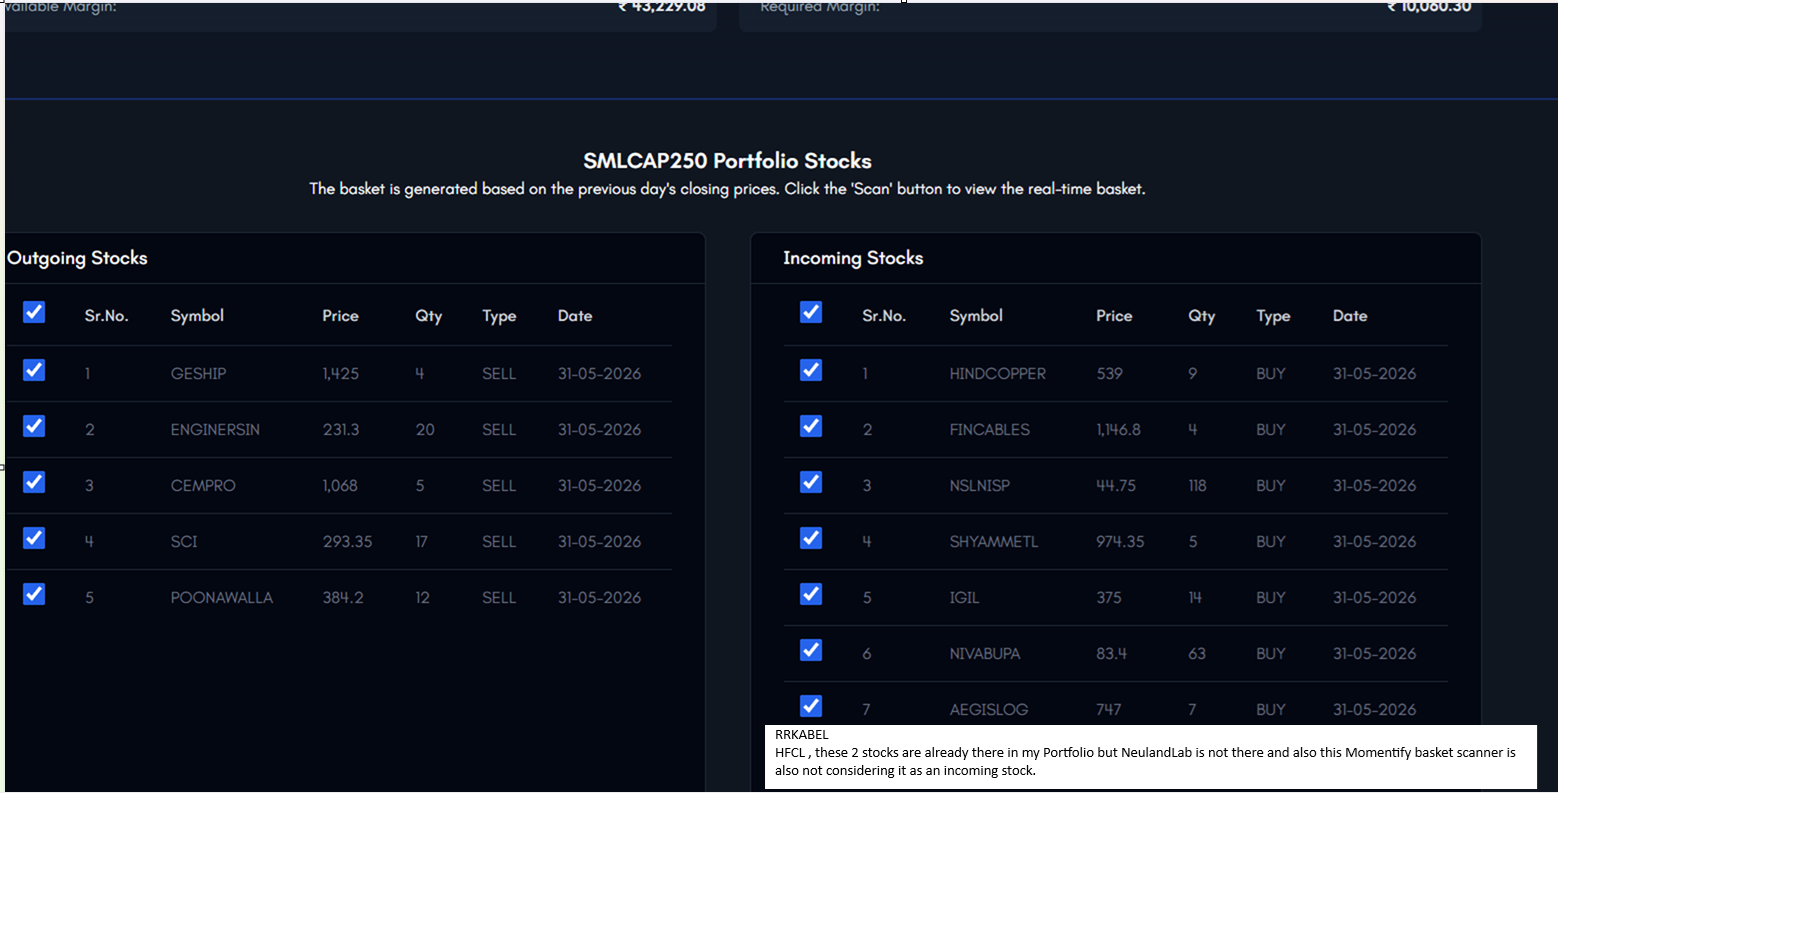Uncheck the POONAWALLA row checkbox
This screenshot has width=1799, height=929.
point(34,594)
